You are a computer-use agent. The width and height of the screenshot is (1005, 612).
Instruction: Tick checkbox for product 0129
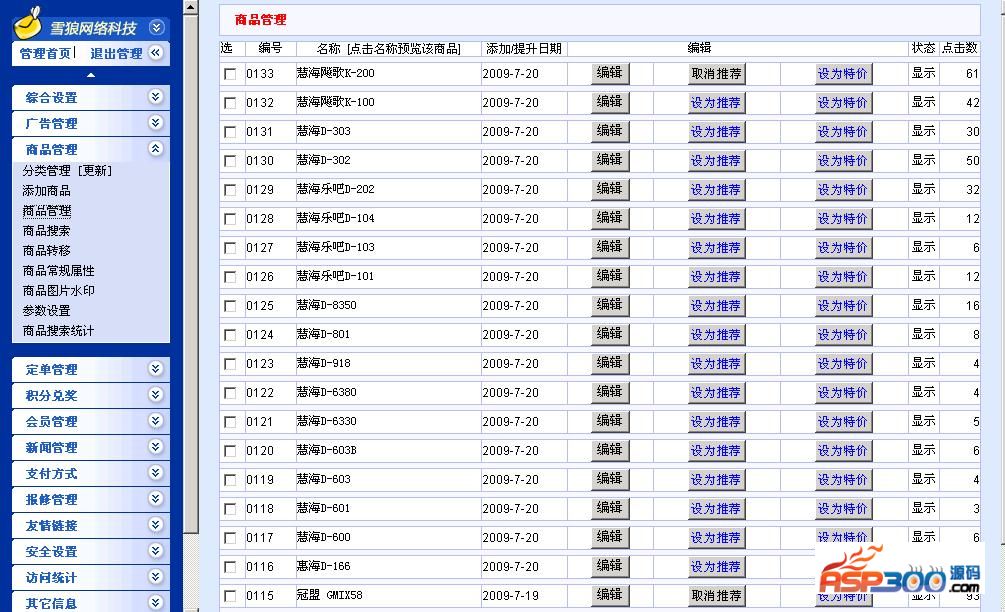(x=230, y=190)
